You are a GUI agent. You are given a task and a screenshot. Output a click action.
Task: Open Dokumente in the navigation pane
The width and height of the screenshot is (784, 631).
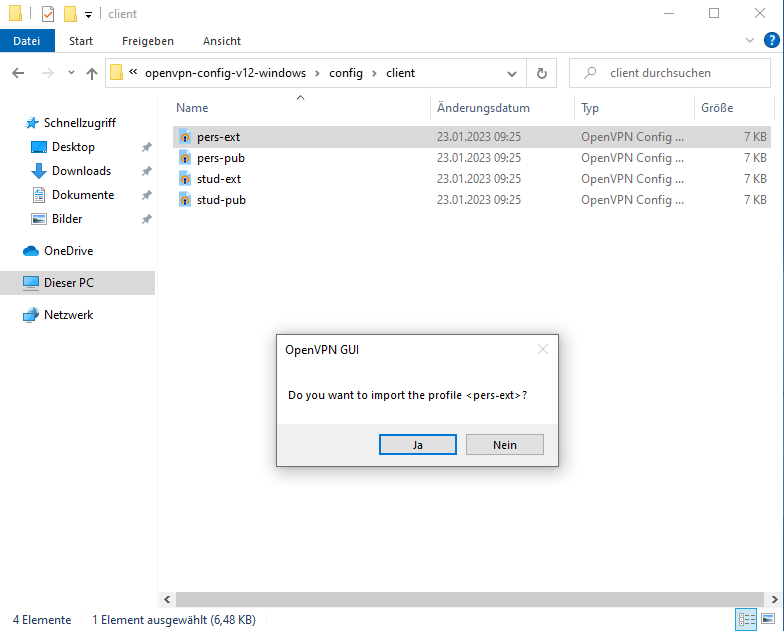pyautogui.click(x=83, y=195)
